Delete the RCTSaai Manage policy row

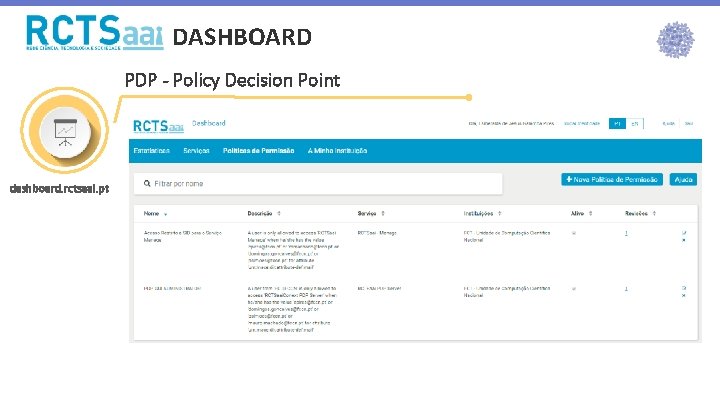[x=684, y=240]
